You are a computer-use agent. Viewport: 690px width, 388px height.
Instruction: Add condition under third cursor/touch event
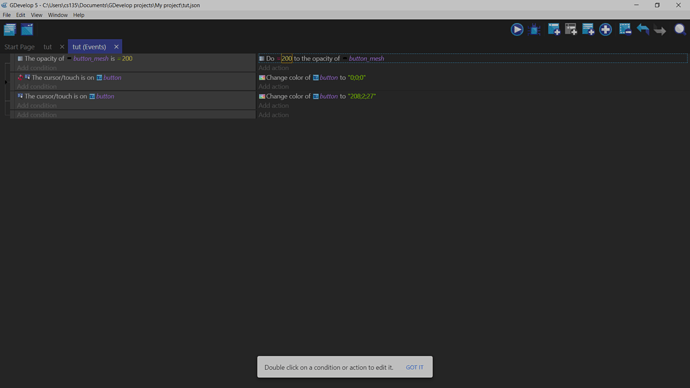37,106
